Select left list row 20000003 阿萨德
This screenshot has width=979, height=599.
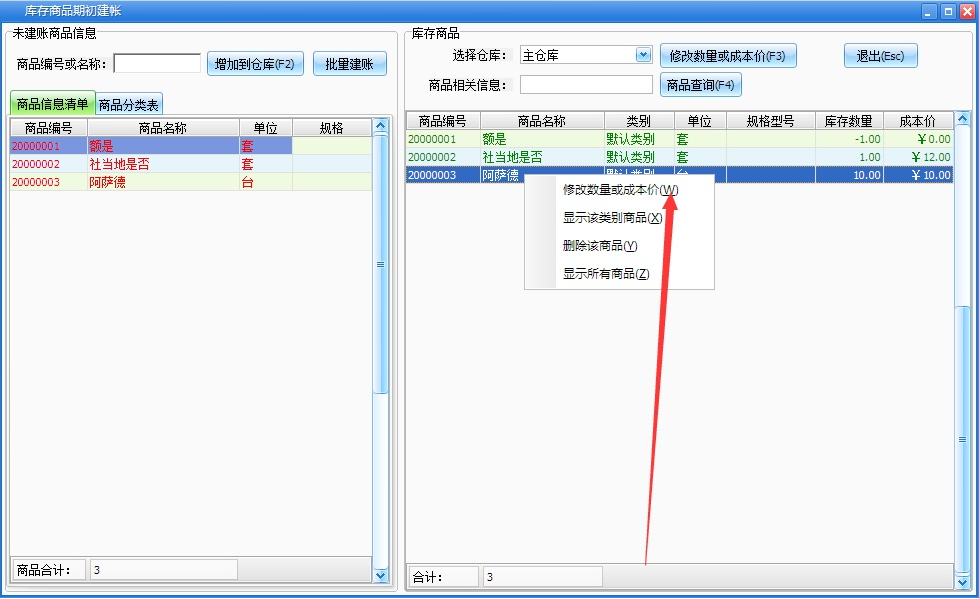coord(190,182)
